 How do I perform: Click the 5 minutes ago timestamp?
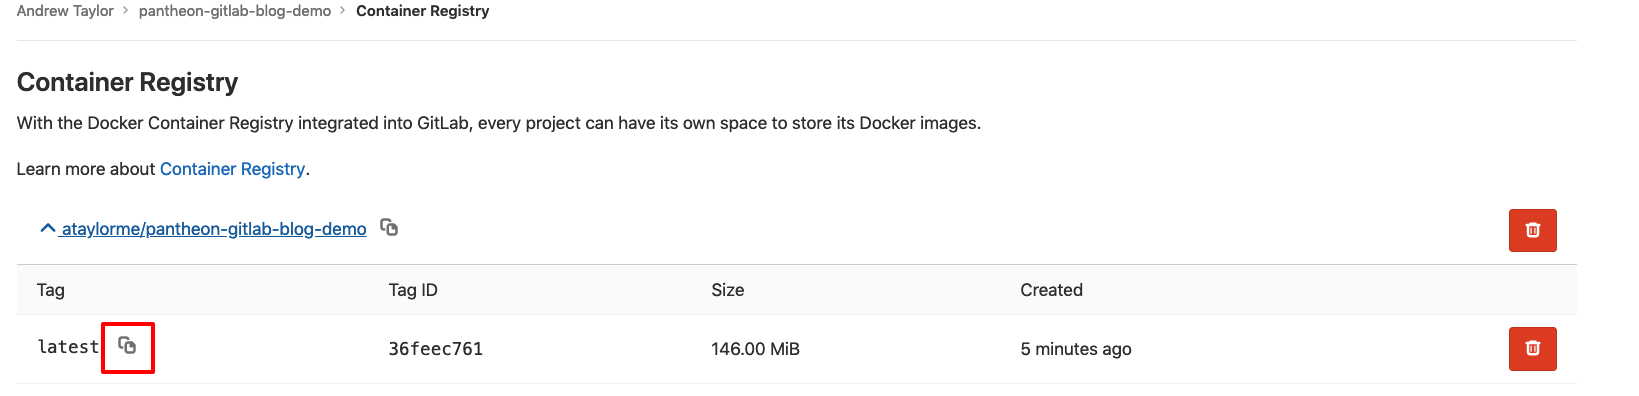[x=1076, y=349]
